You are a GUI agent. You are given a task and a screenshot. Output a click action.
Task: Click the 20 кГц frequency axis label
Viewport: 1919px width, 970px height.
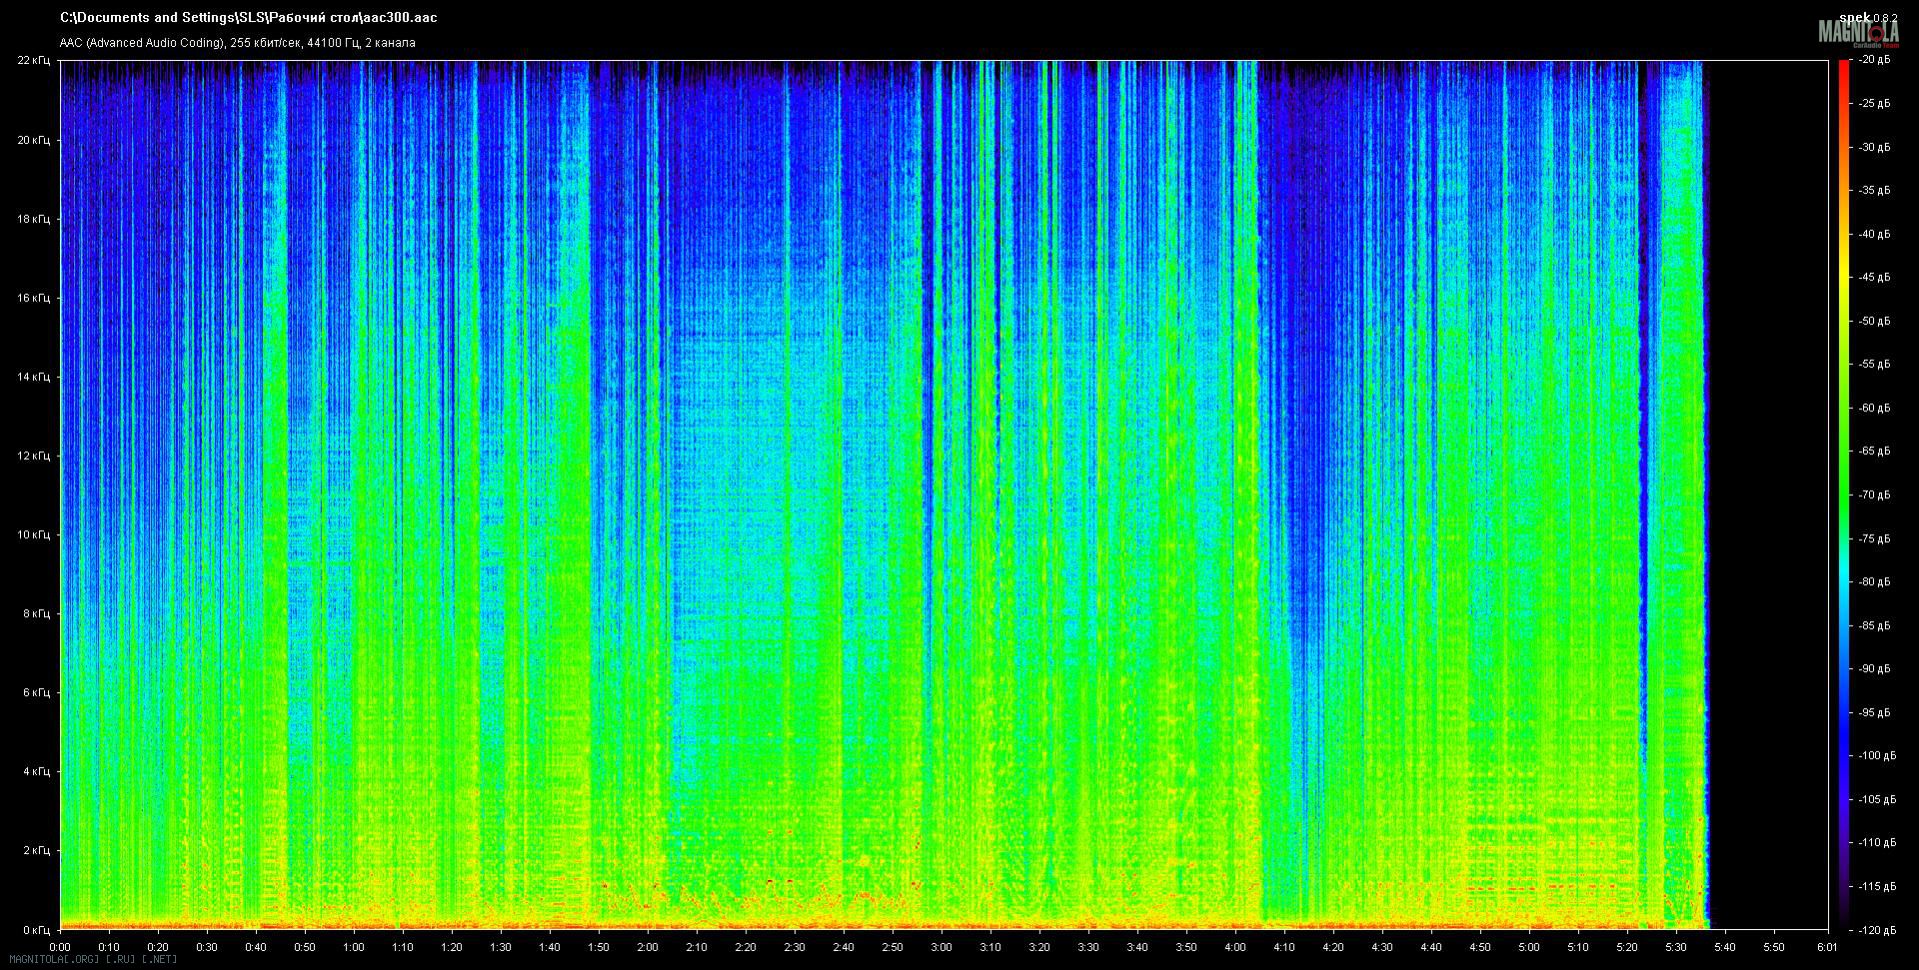[33, 140]
